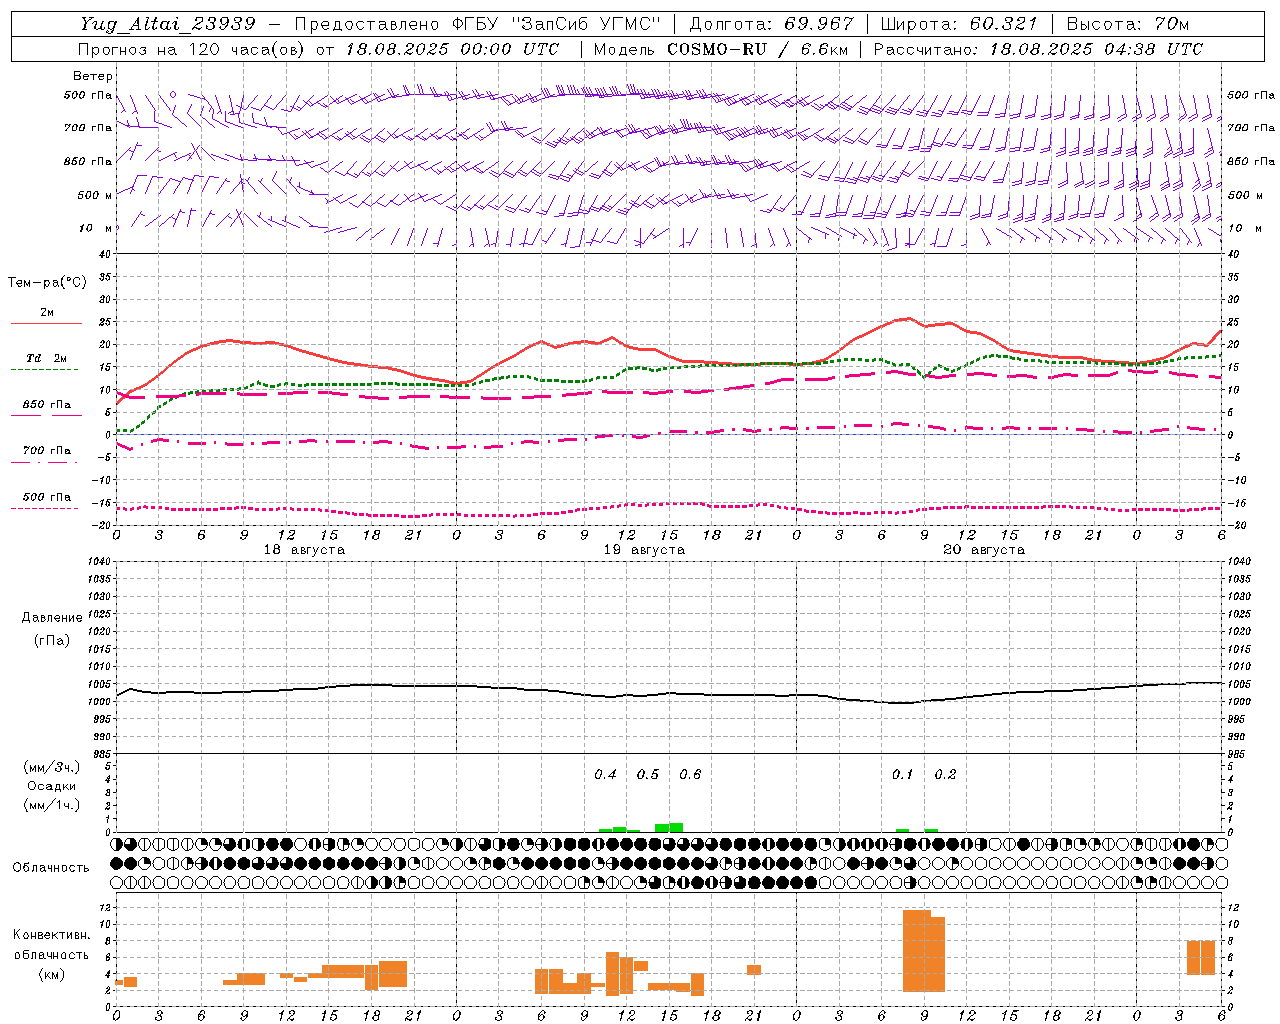The width and height of the screenshot is (1280, 1024).
Task: Click the tallest orange convective cloud bar
Action: pyautogui.click(x=917, y=950)
